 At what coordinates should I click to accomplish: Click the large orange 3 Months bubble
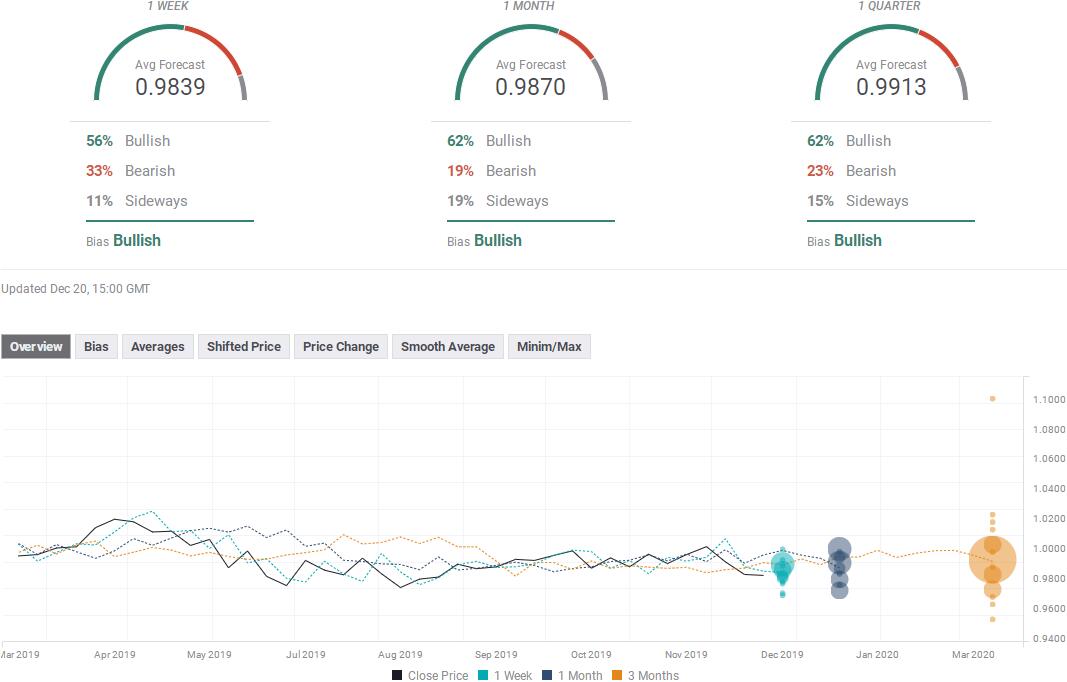tap(992, 559)
